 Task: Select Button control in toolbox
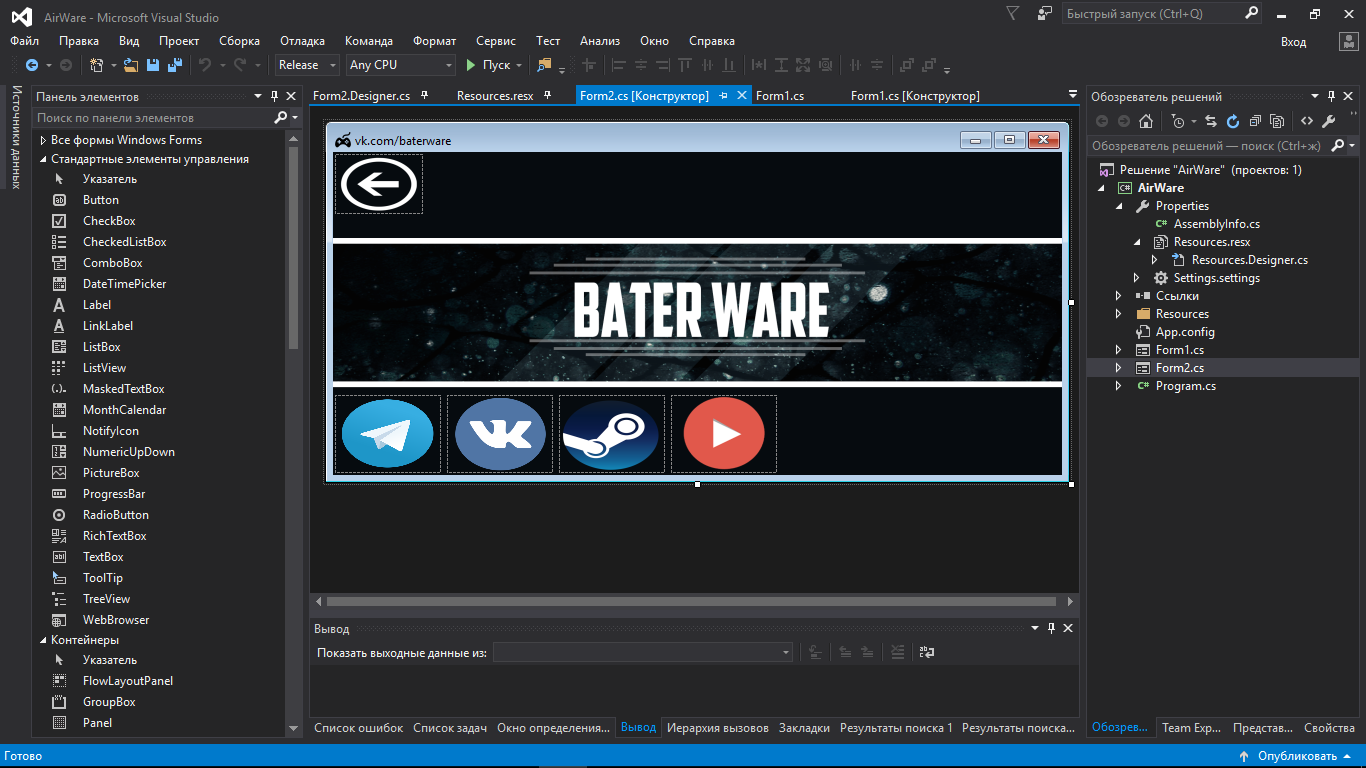(x=101, y=200)
